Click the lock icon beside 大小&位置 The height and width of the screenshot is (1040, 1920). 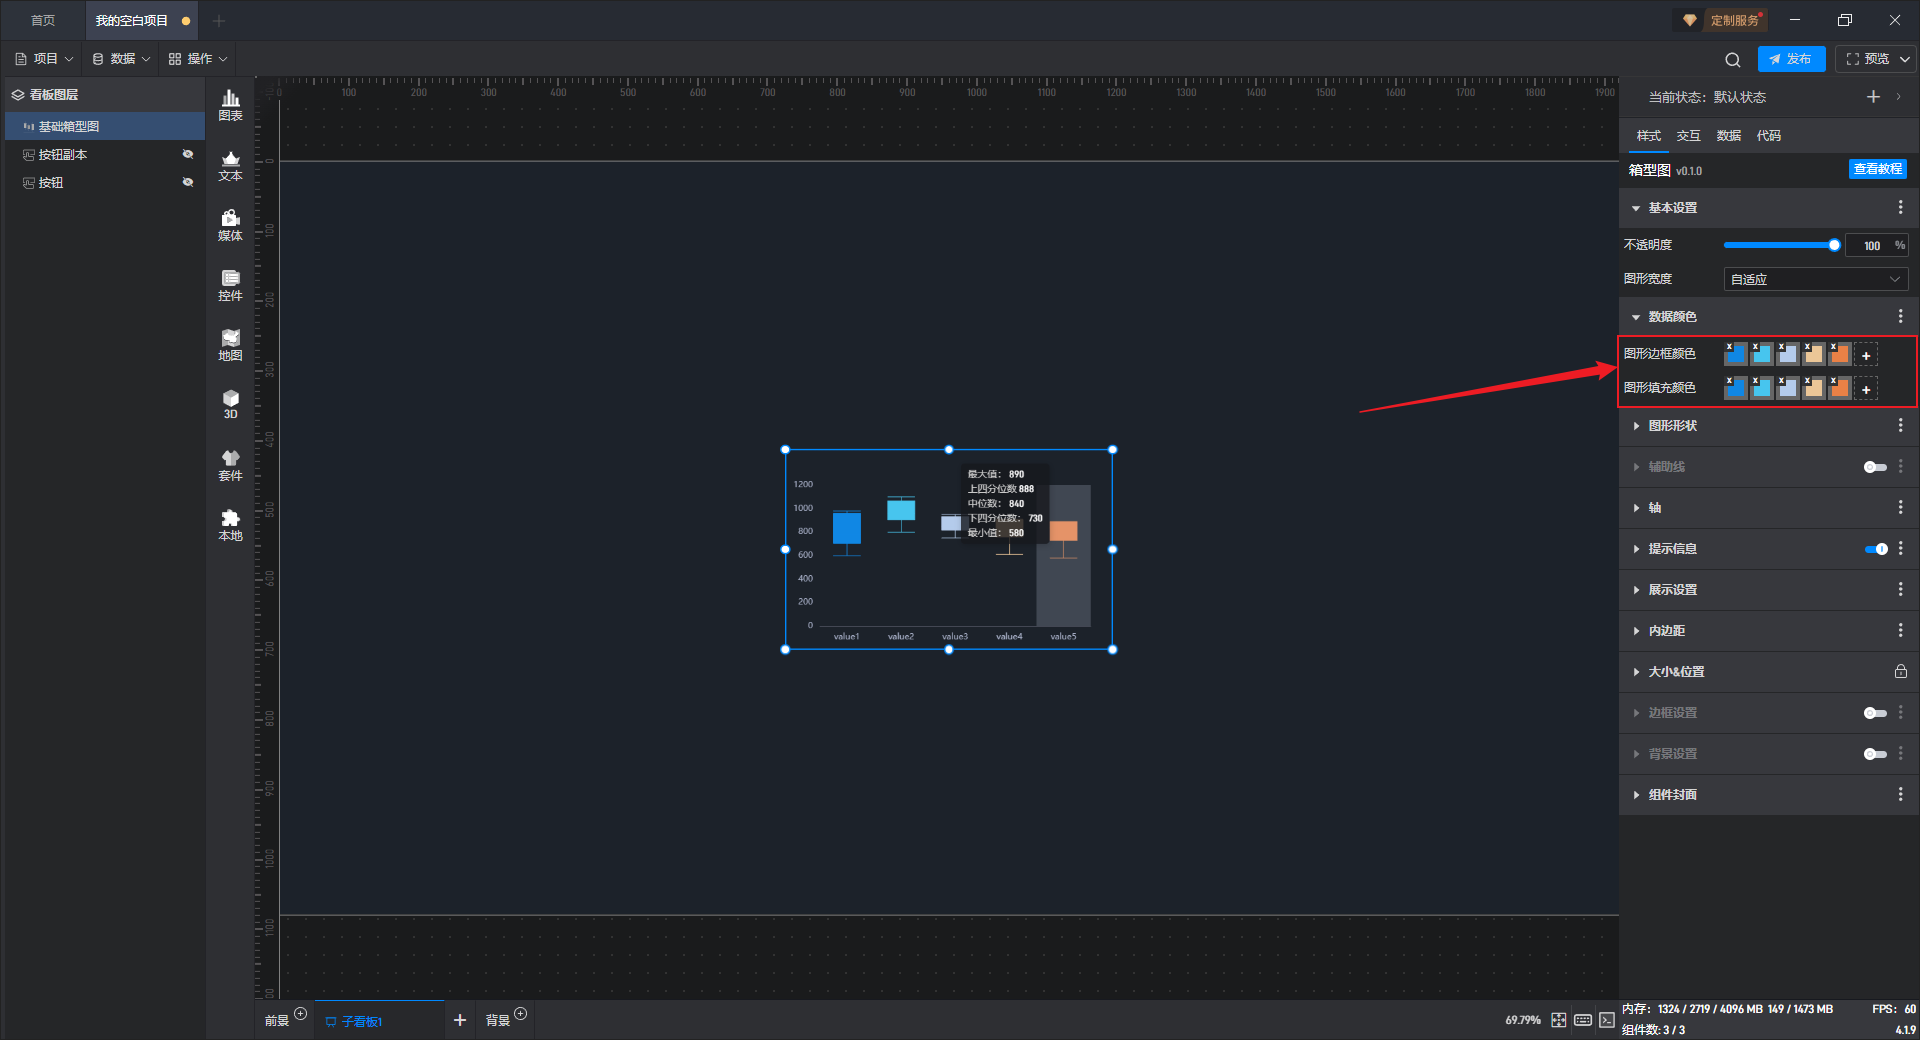pyautogui.click(x=1900, y=671)
